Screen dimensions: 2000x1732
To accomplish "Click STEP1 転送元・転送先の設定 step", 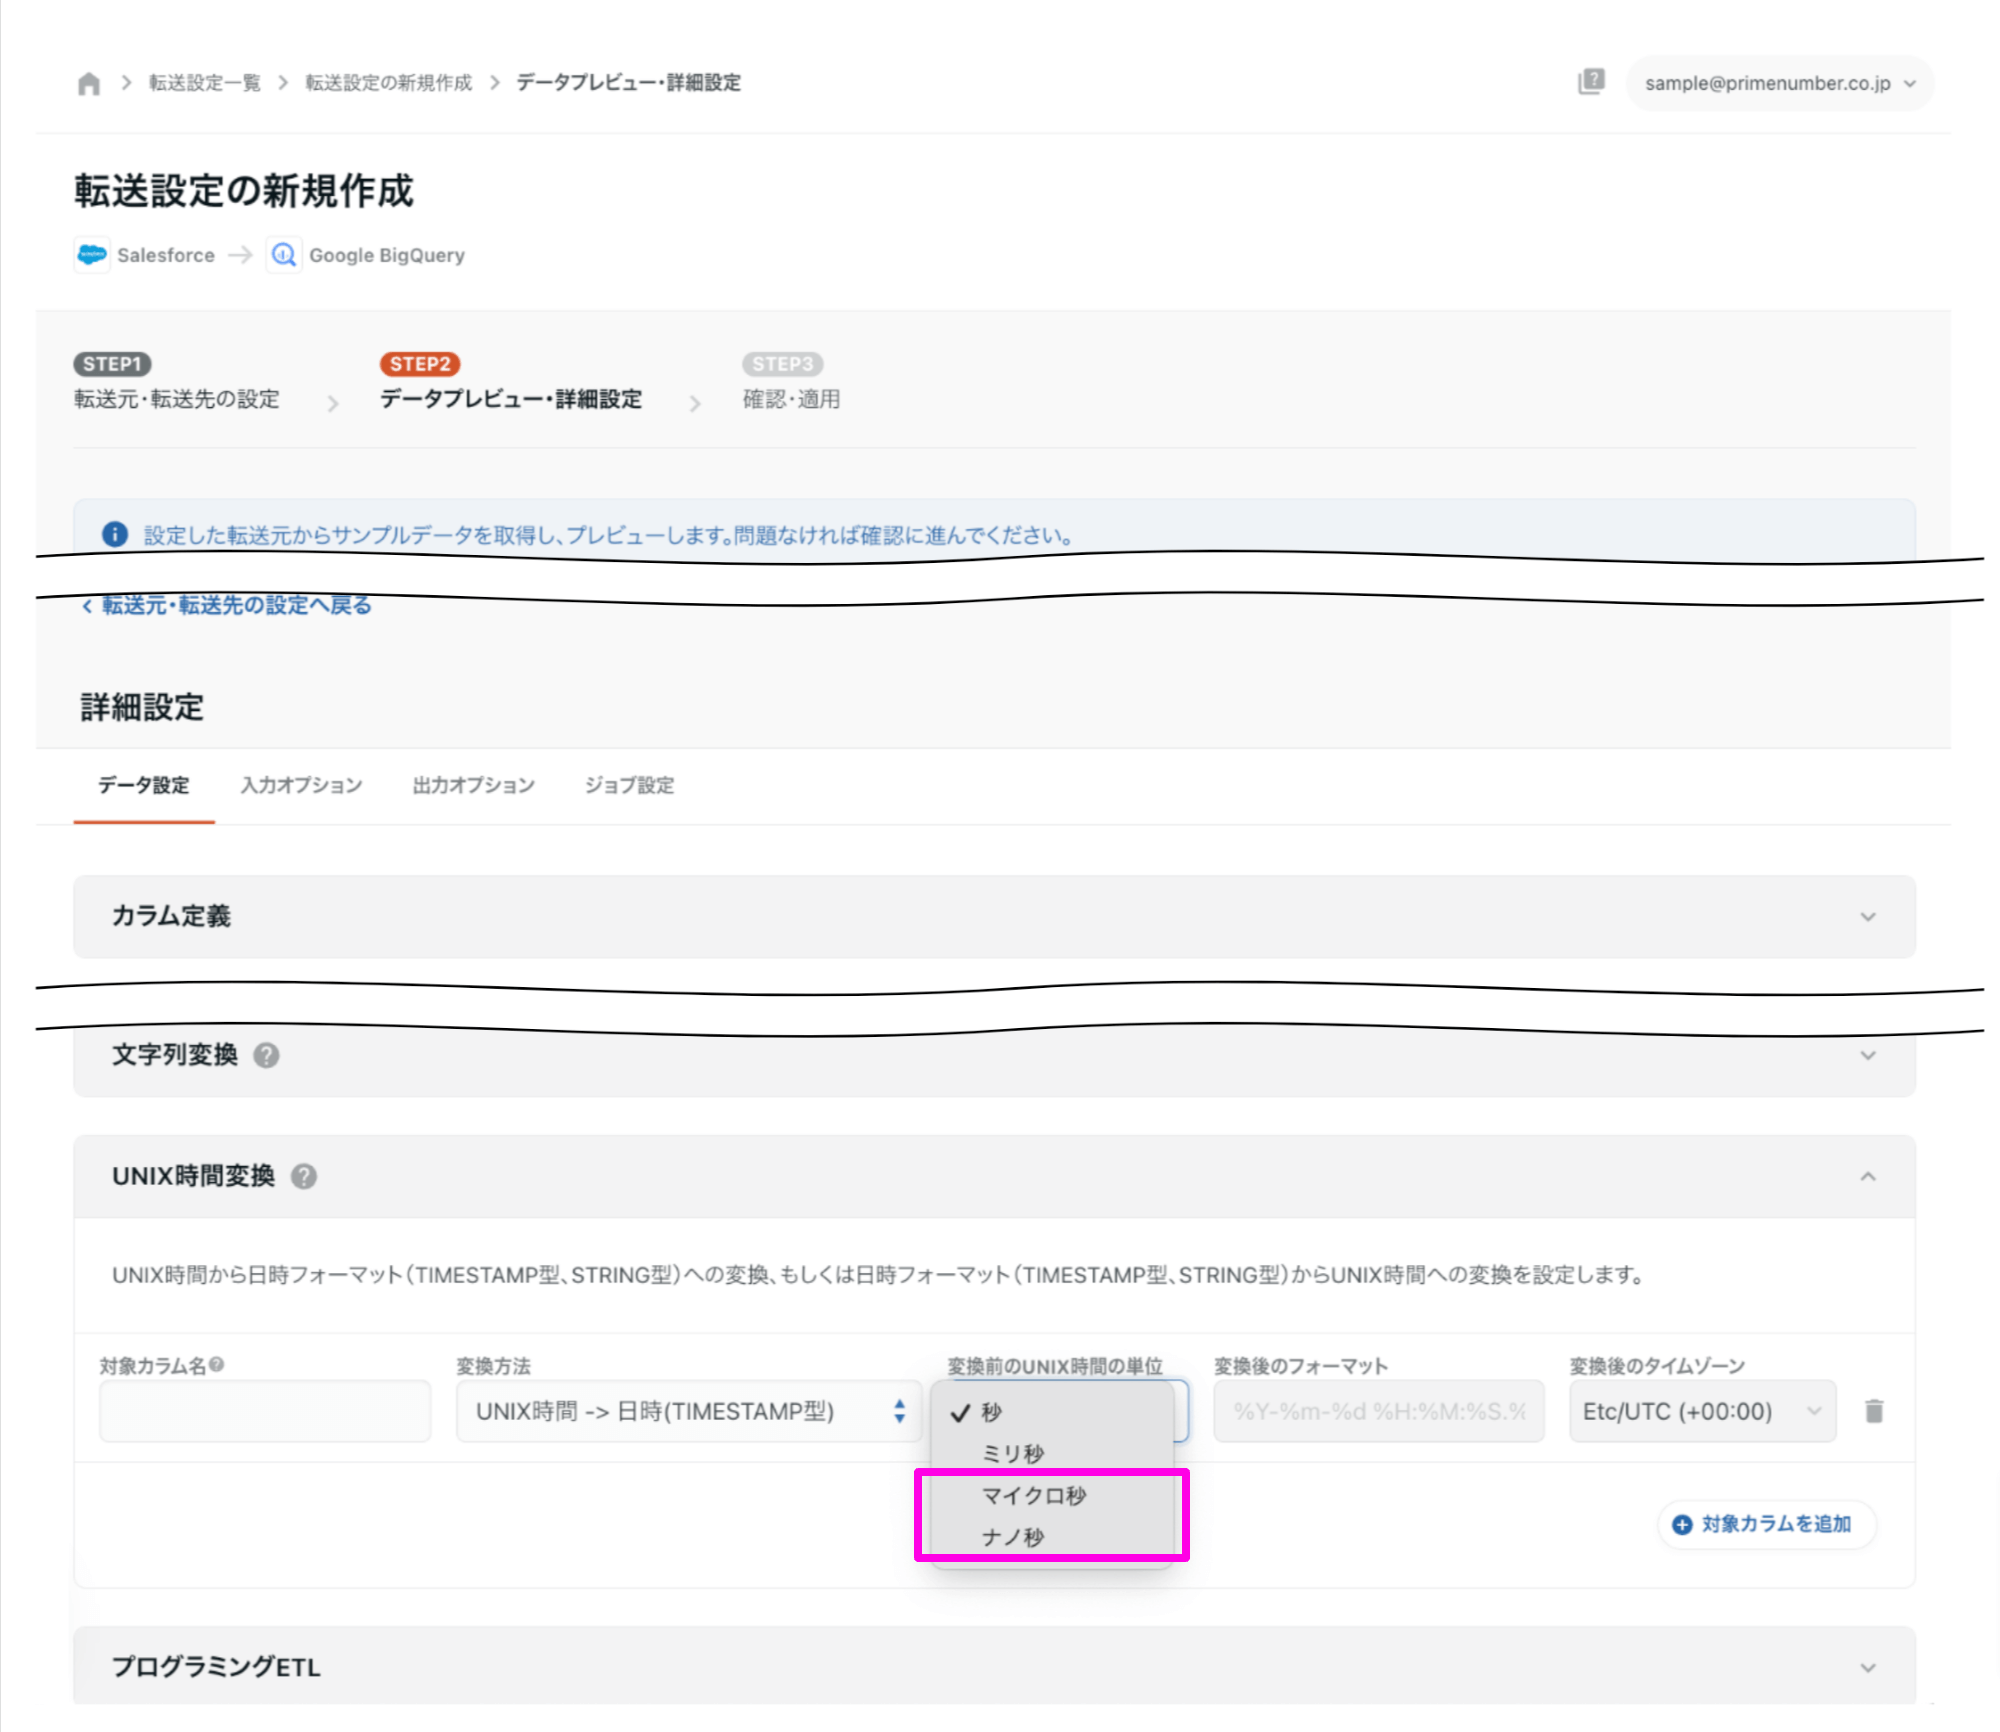I will pos(177,382).
